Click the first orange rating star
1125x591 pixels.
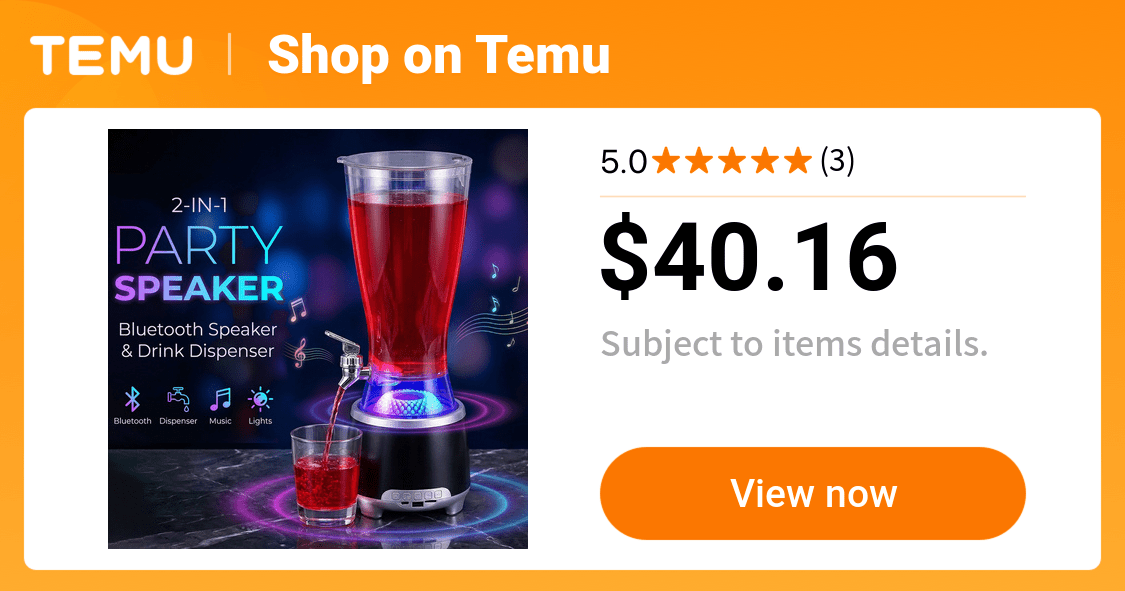[x=667, y=161]
